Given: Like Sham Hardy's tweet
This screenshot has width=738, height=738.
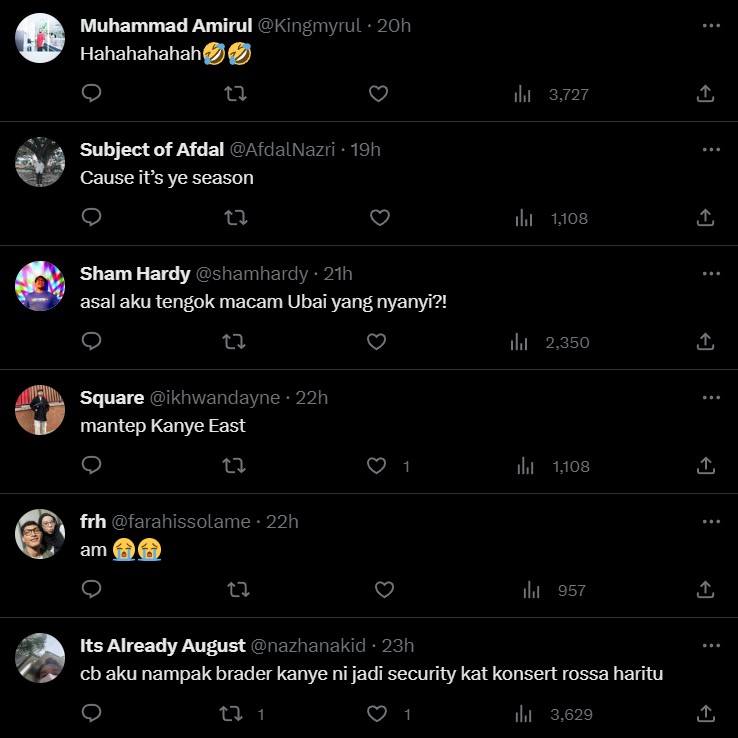Looking at the screenshot, I should (x=376, y=342).
